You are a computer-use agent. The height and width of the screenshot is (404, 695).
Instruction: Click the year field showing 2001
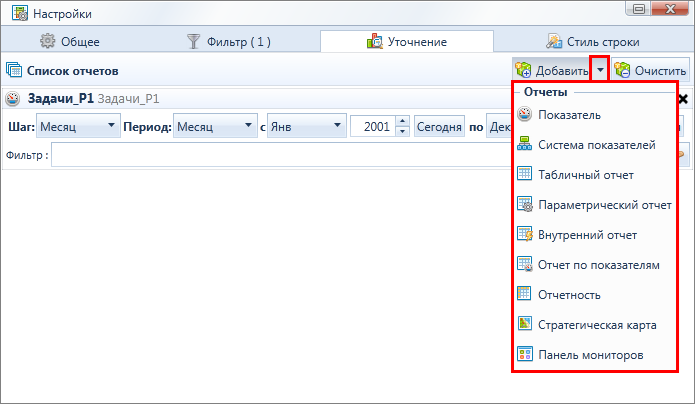tap(374, 127)
